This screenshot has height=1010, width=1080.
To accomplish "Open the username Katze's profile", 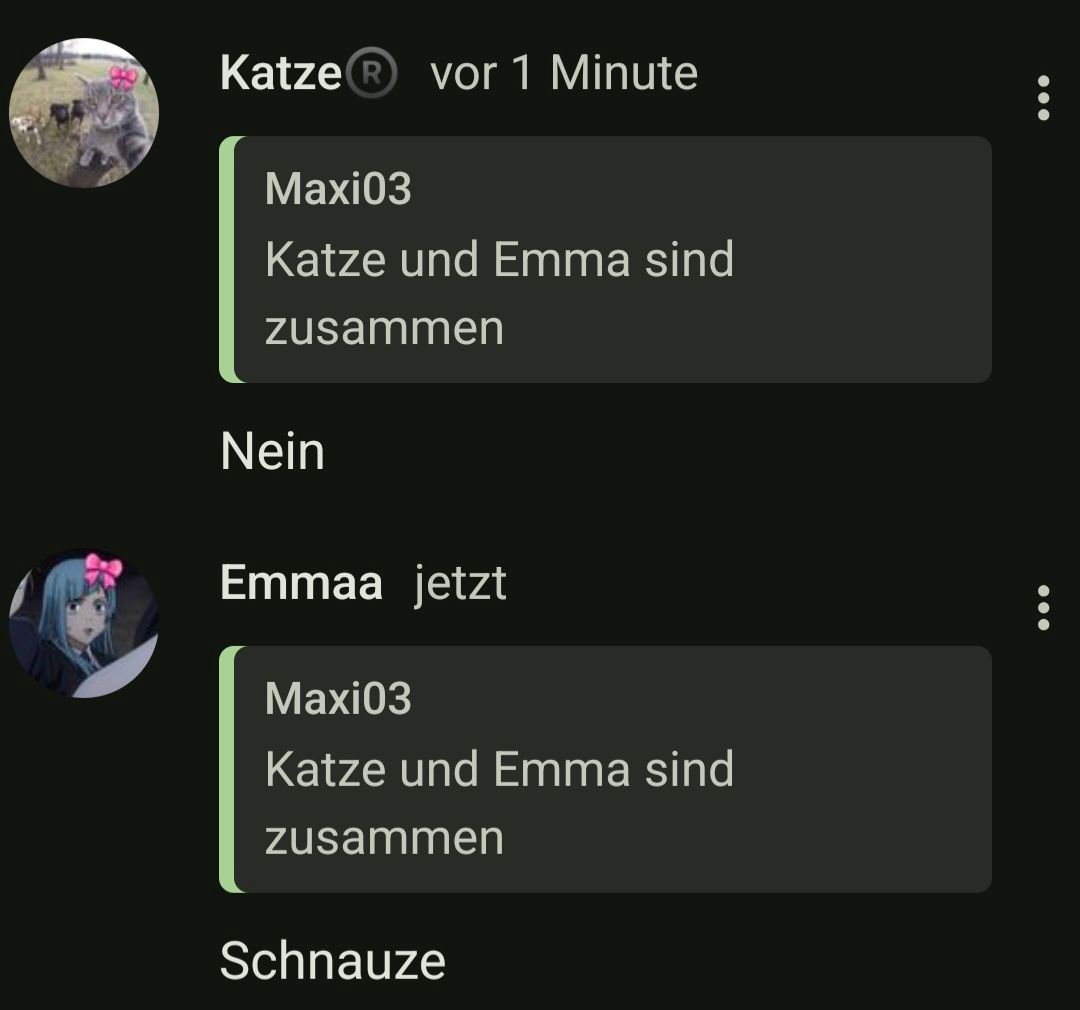I will [281, 73].
